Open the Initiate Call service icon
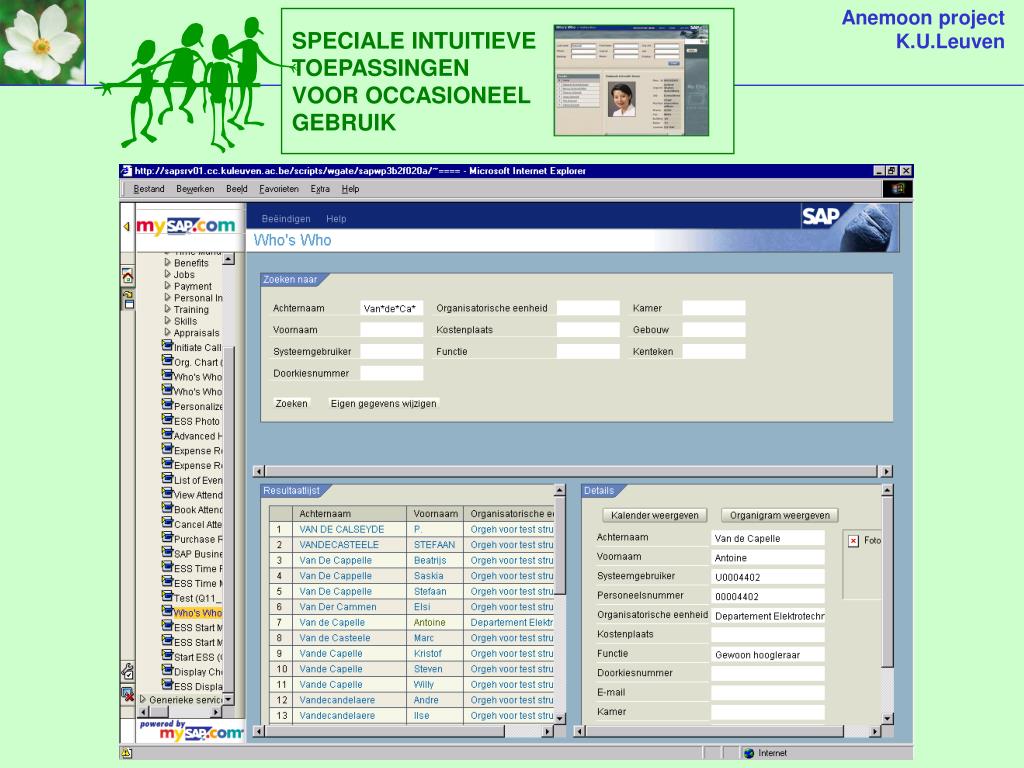 167,346
